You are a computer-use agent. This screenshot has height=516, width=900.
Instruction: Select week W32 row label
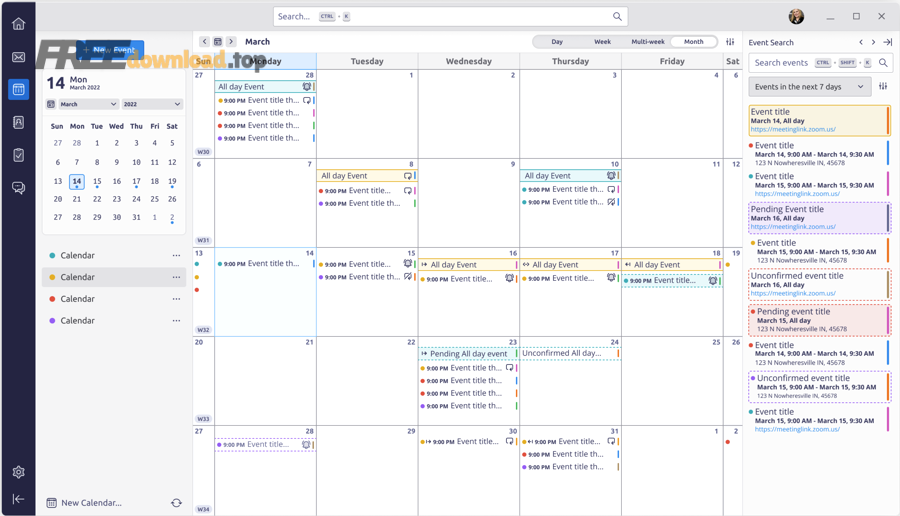pos(203,330)
